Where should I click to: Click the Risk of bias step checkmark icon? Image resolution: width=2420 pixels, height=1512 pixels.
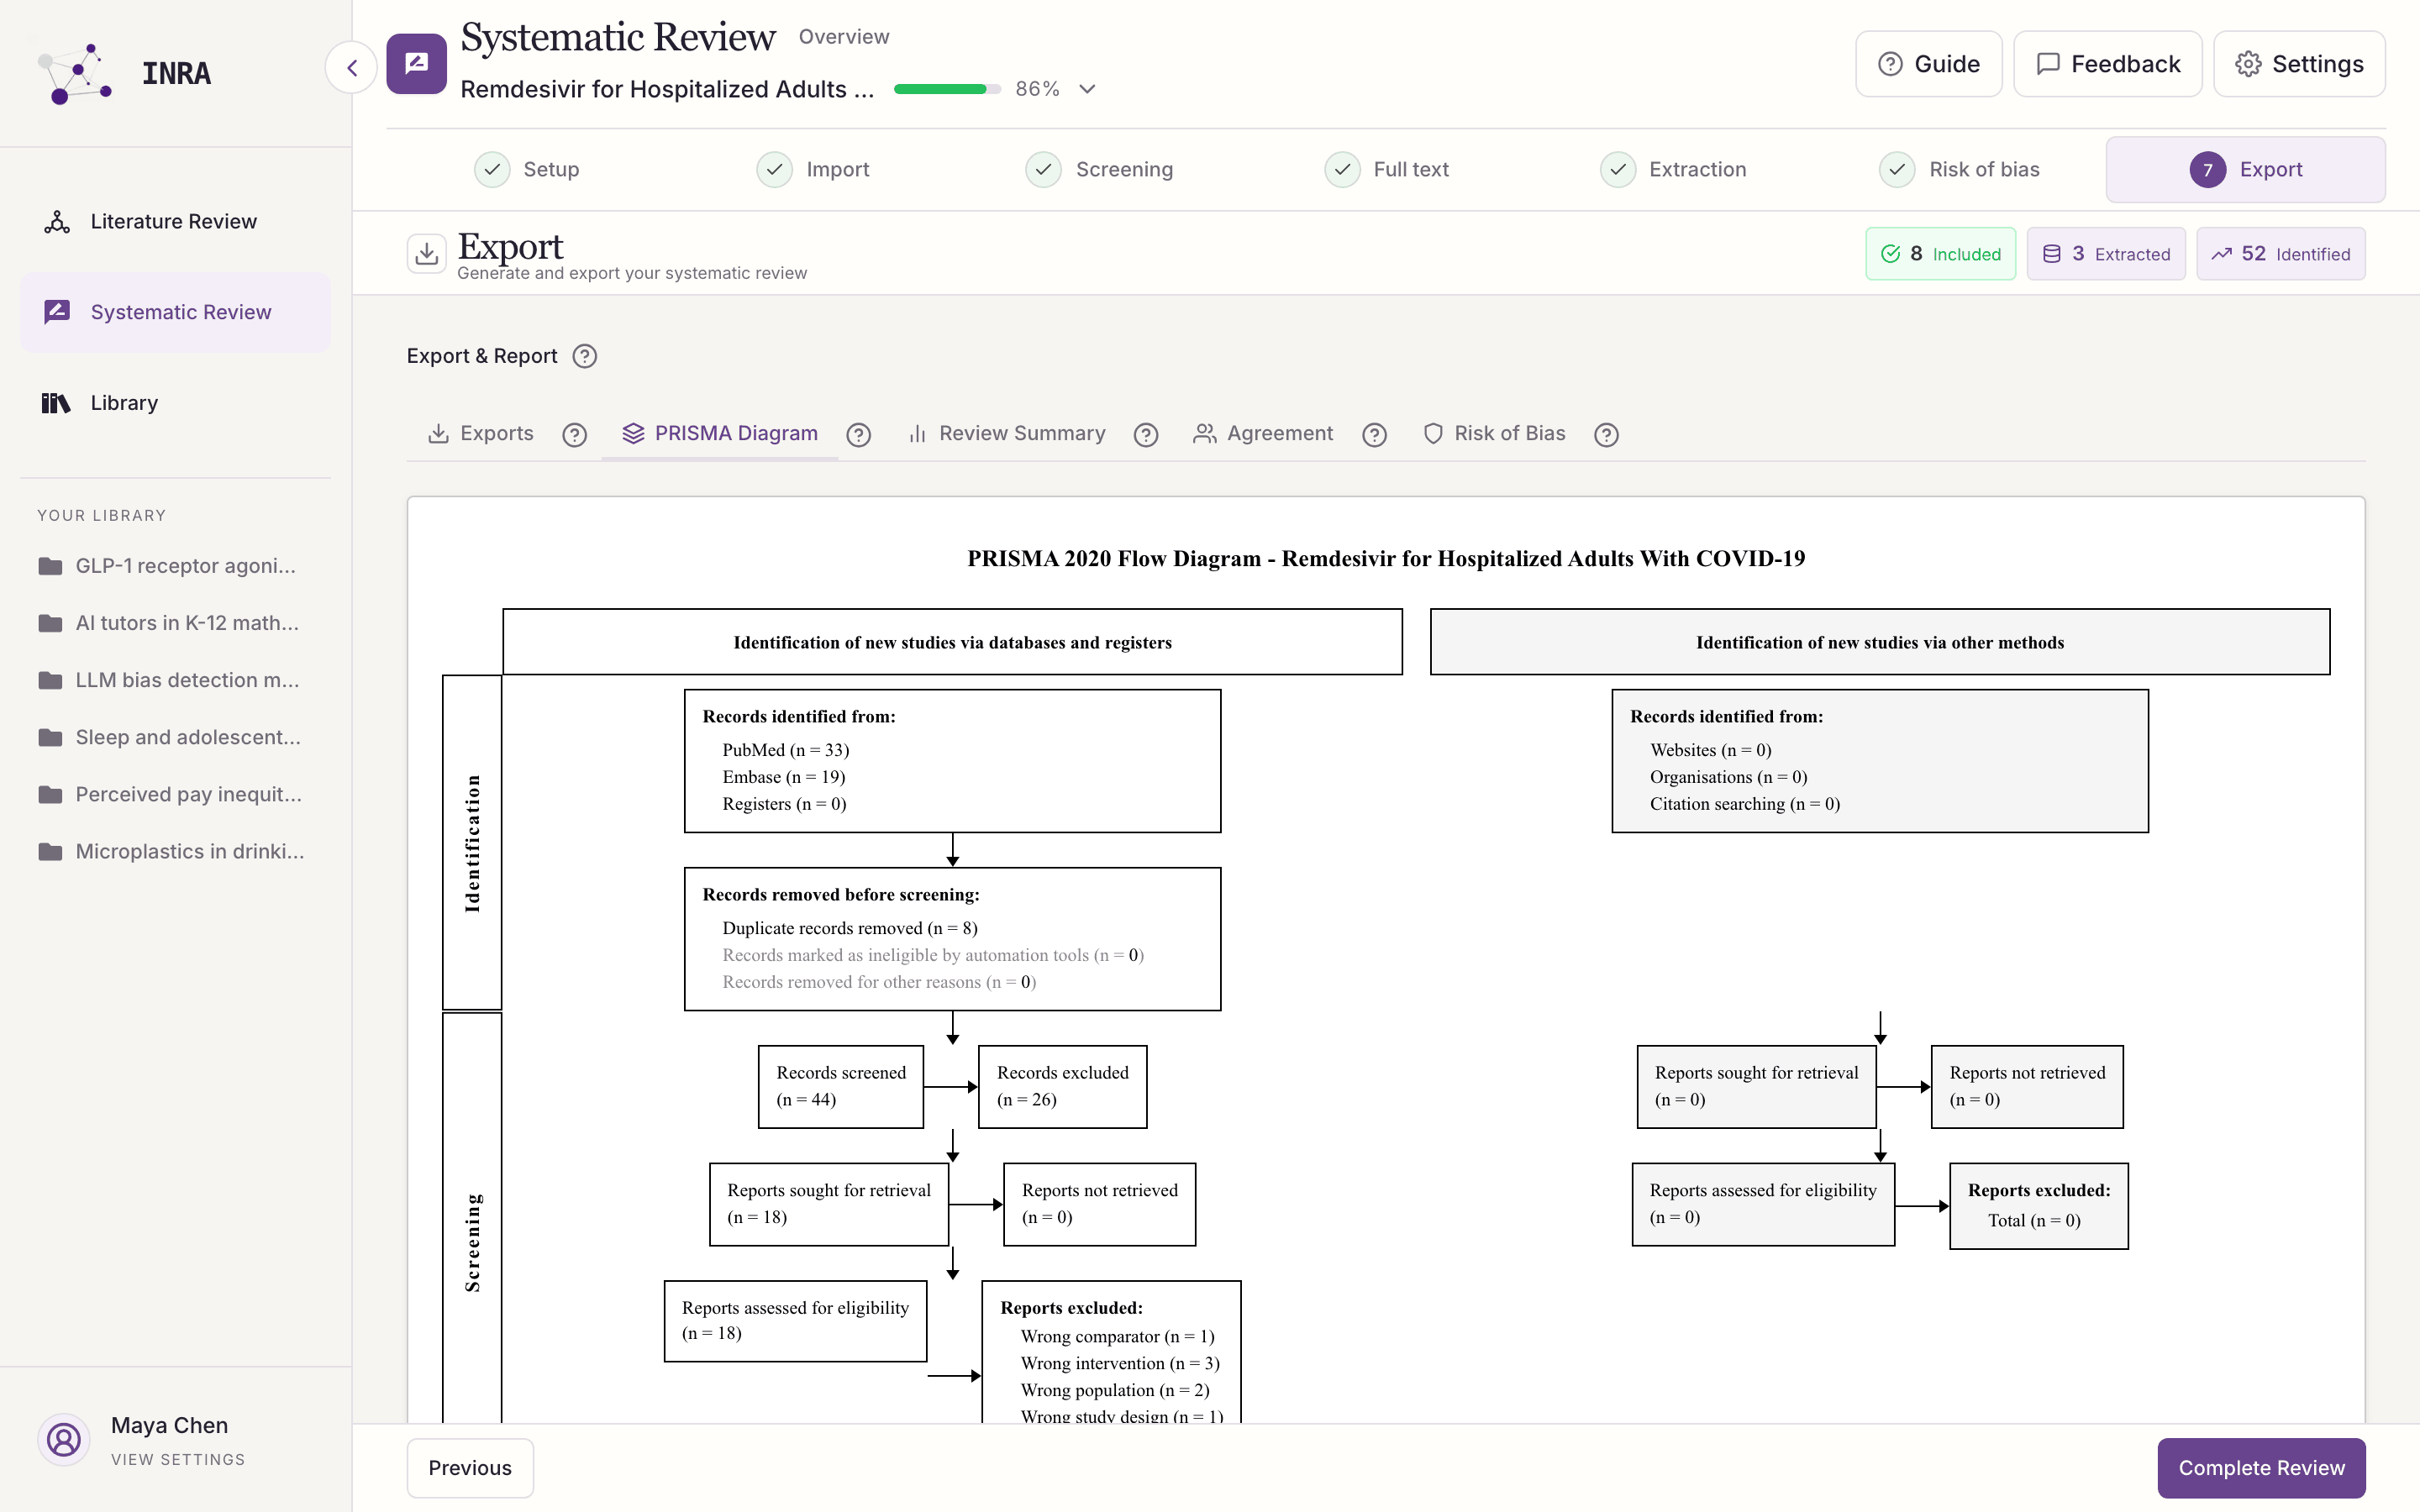click(1897, 169)
